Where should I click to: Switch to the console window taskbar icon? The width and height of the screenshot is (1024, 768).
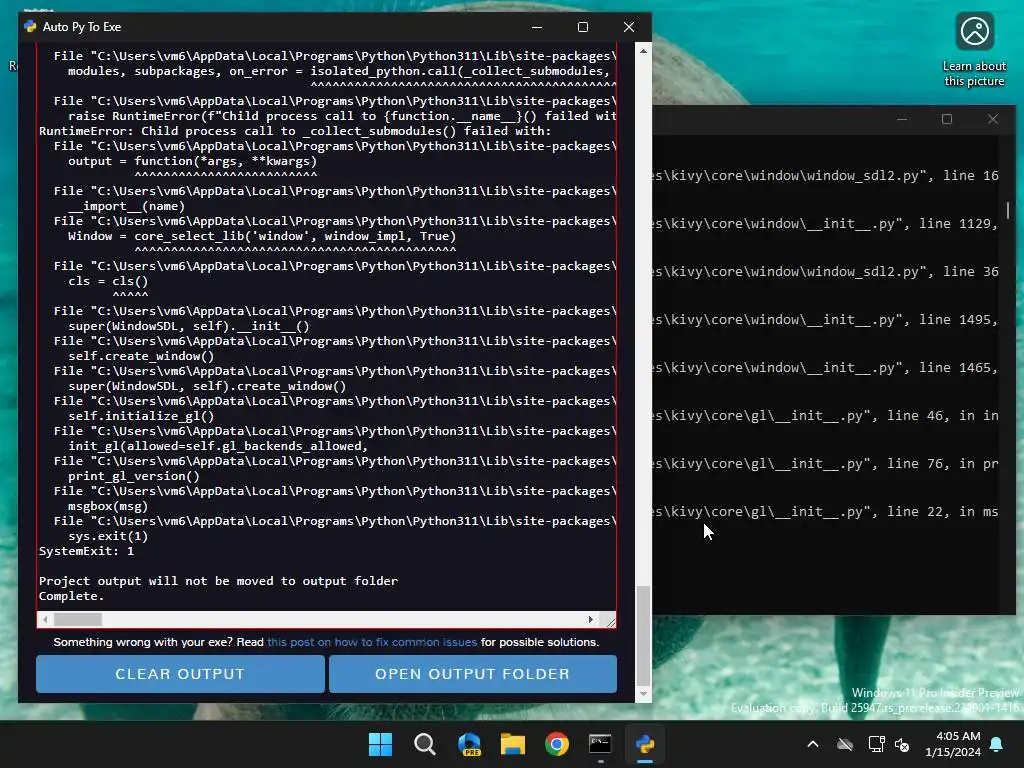pos(600,744)
